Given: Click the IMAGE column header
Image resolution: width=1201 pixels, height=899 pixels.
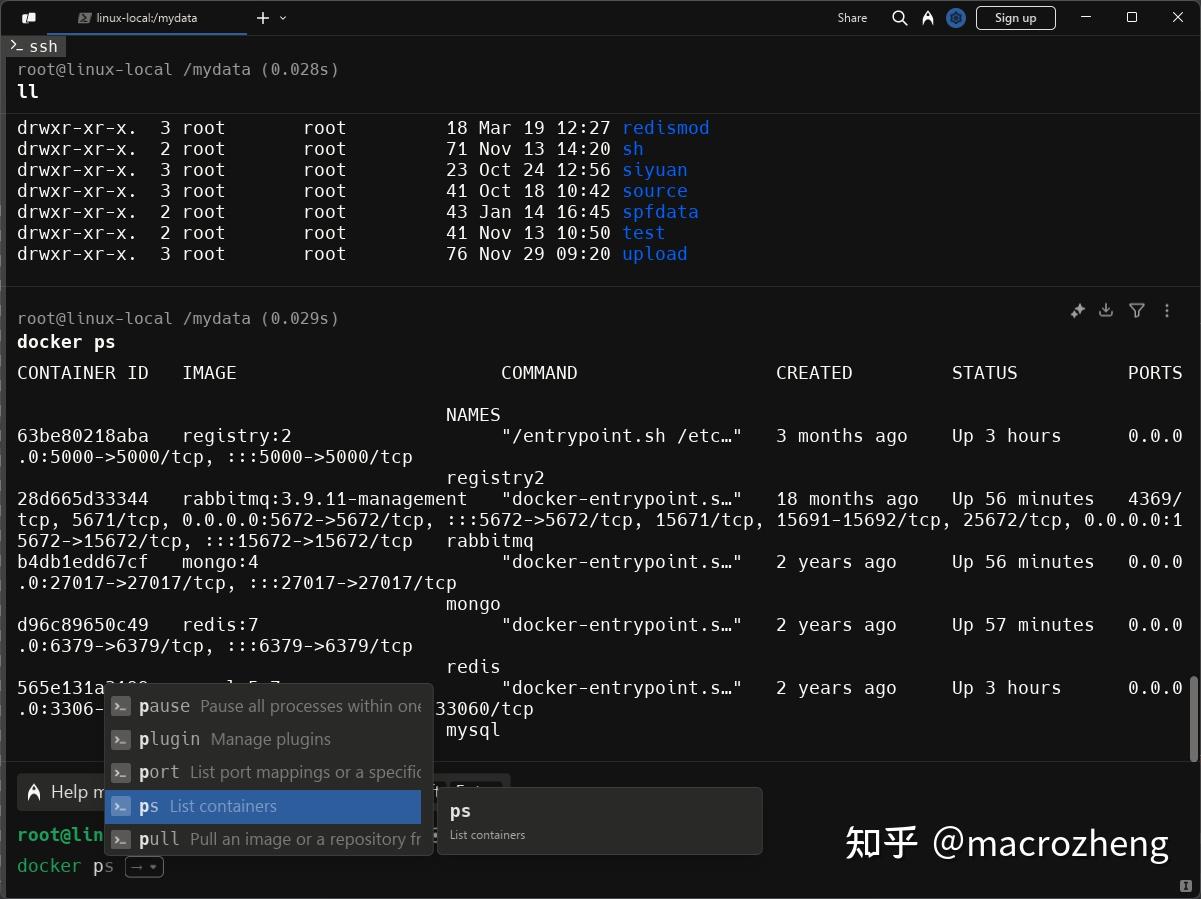Looking at the screenshot, I should pos(209,373).
